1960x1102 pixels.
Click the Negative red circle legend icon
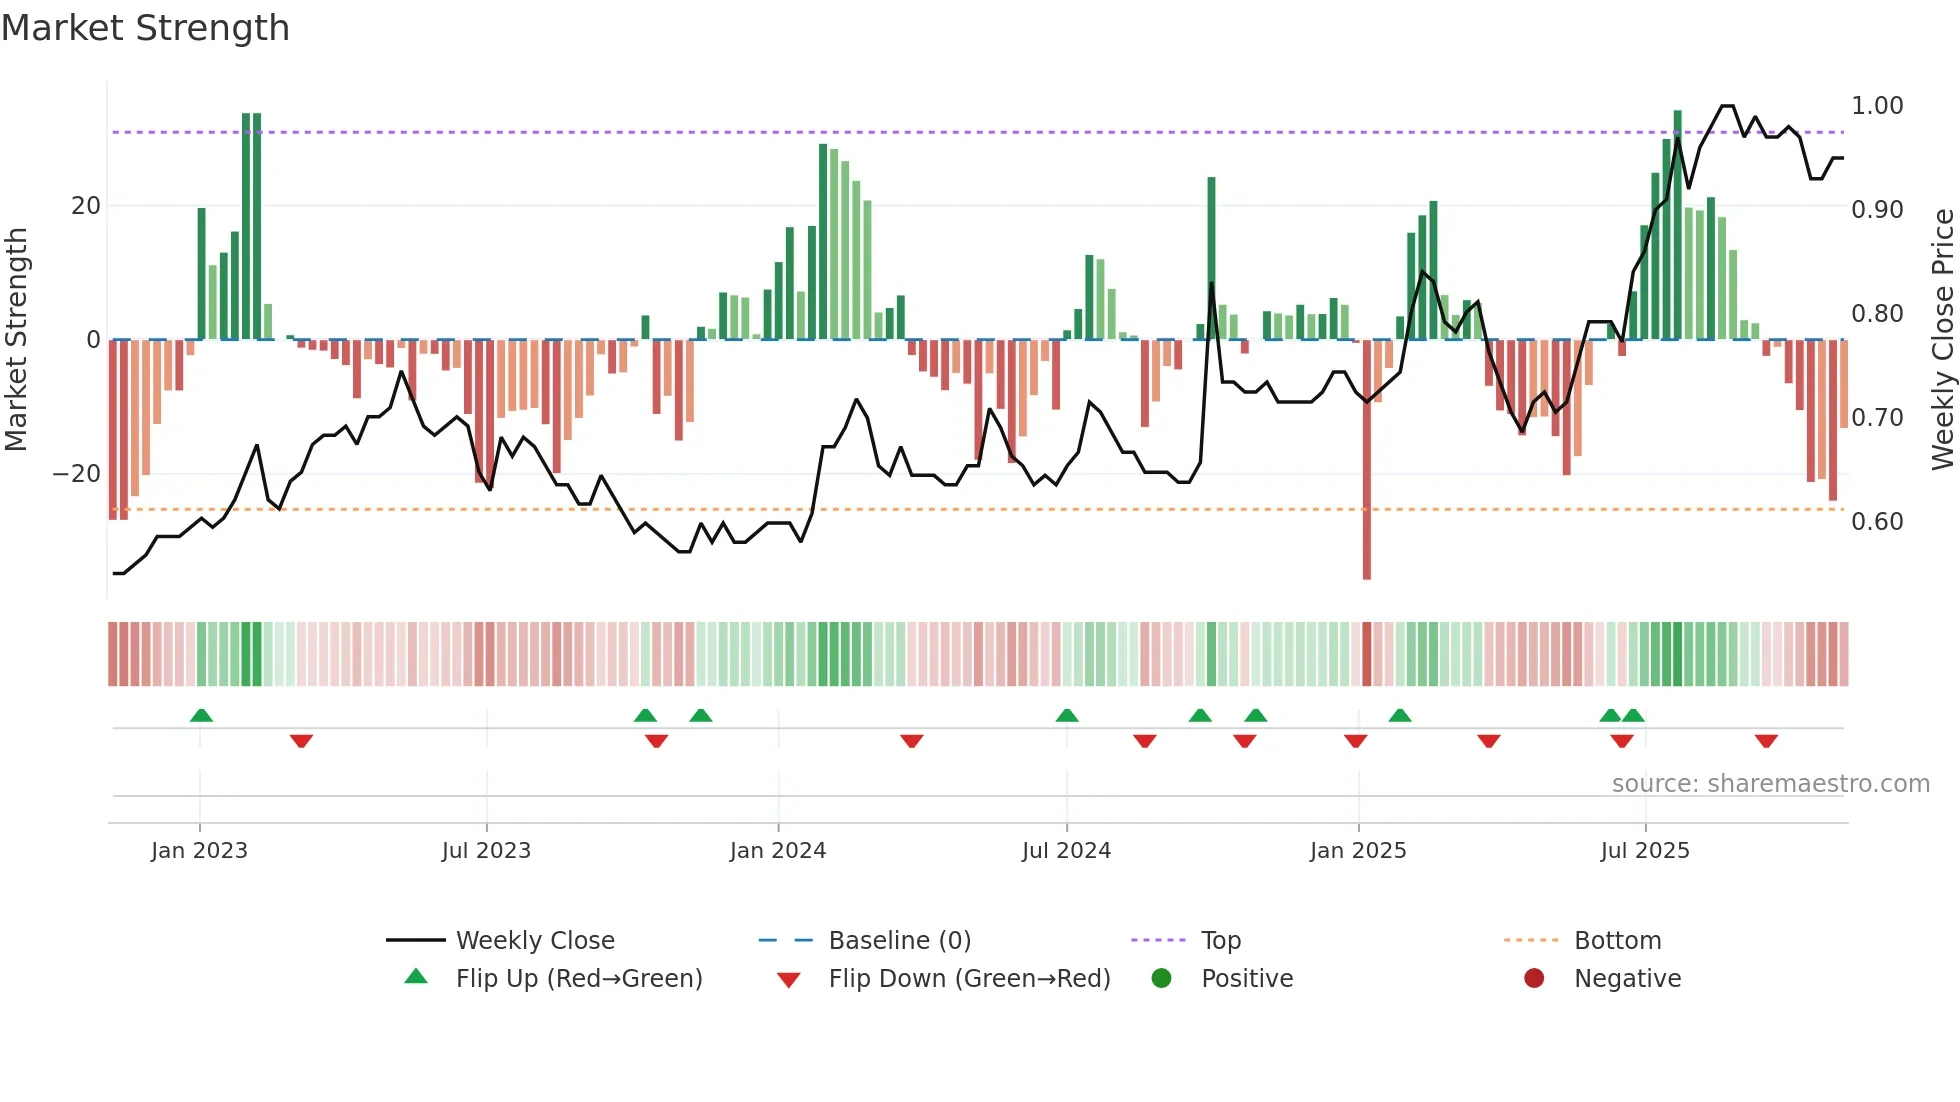click(x=1533, y=978)
